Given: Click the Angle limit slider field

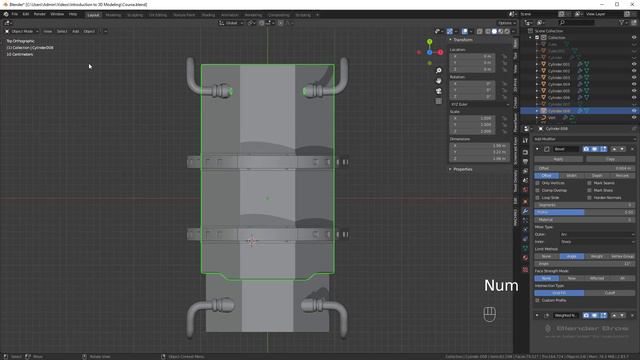Looking at the screenshot, I should tap(584, 264).
